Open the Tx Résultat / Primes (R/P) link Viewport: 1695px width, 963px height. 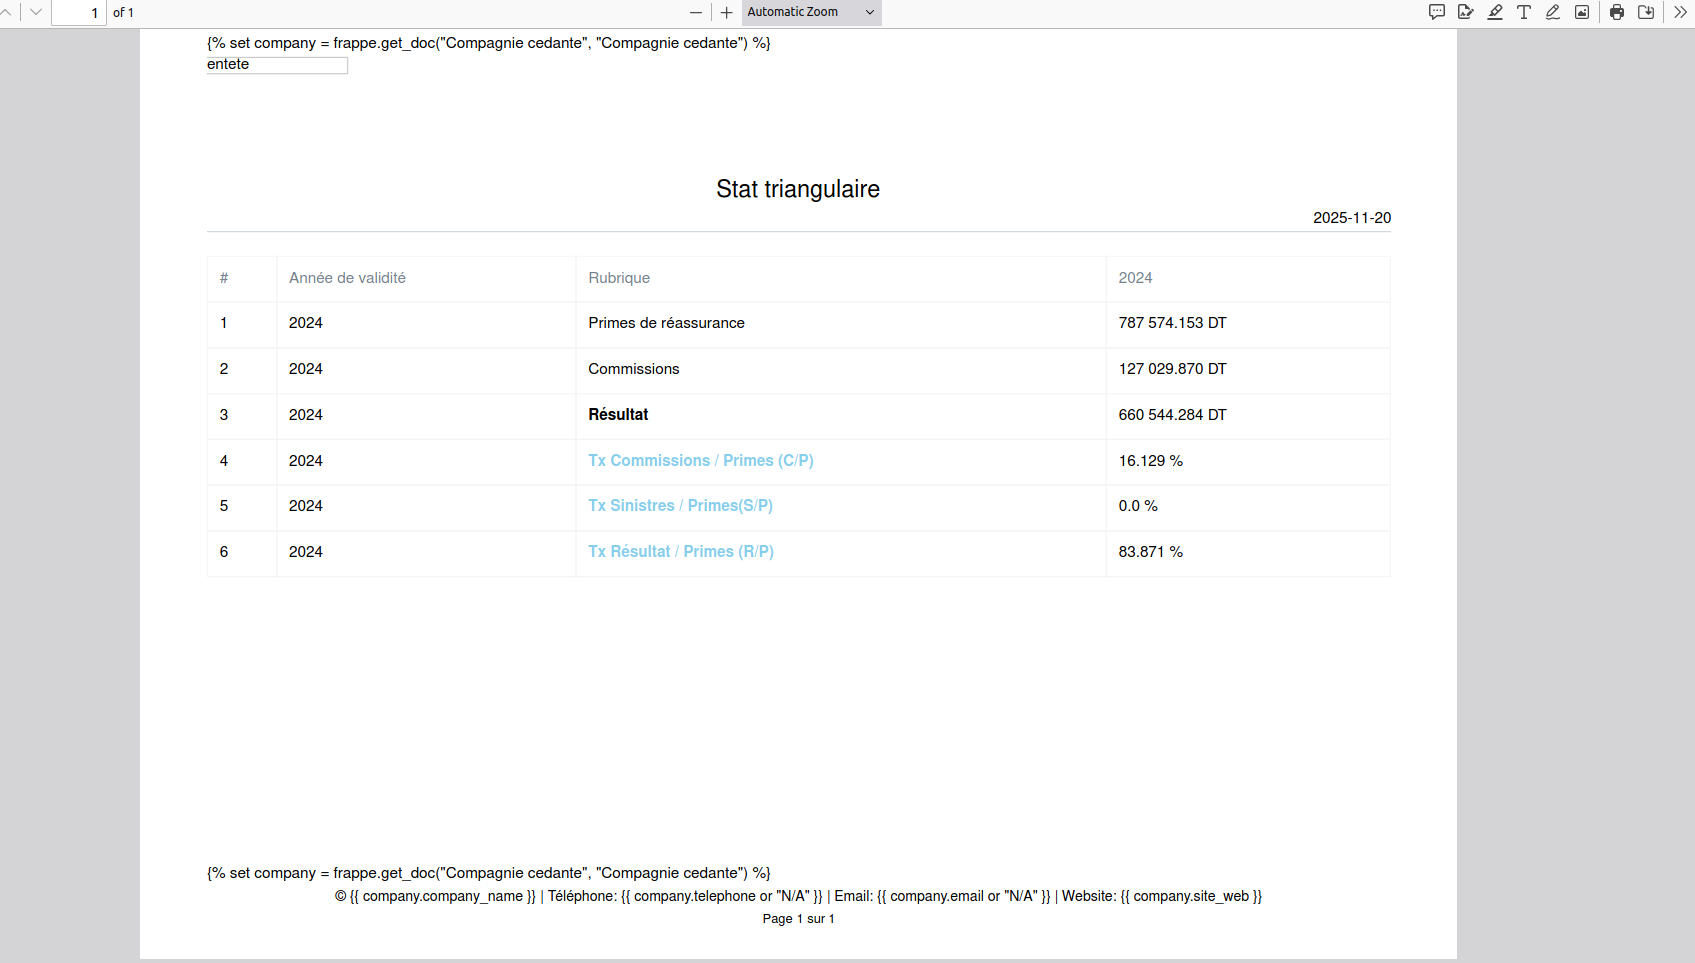[680, 552]
